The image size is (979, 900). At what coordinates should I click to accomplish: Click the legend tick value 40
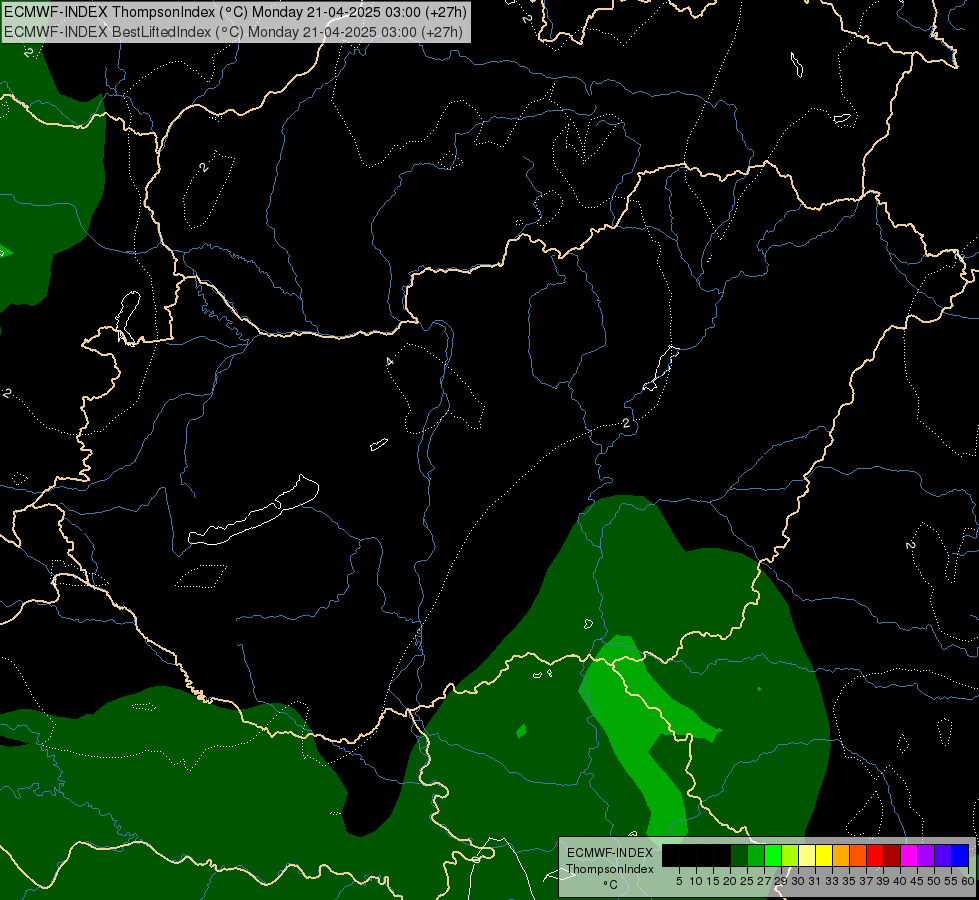tap(900, 881)
